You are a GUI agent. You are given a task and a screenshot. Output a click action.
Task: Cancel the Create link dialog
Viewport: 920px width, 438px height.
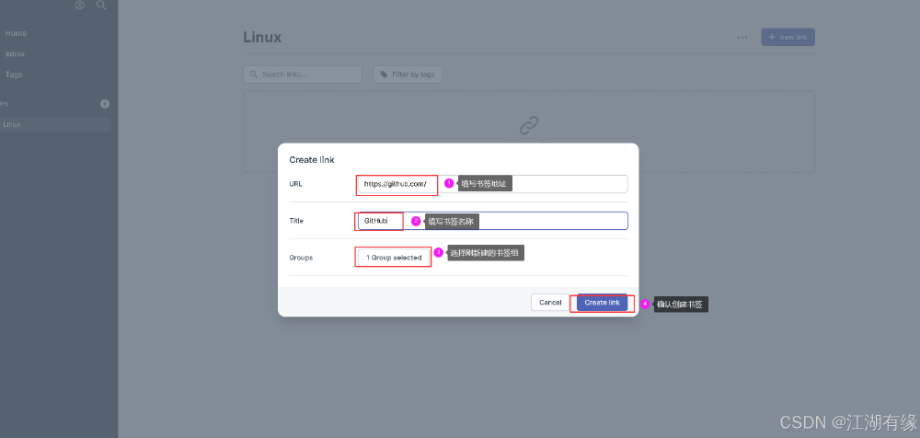click(550, 303)
